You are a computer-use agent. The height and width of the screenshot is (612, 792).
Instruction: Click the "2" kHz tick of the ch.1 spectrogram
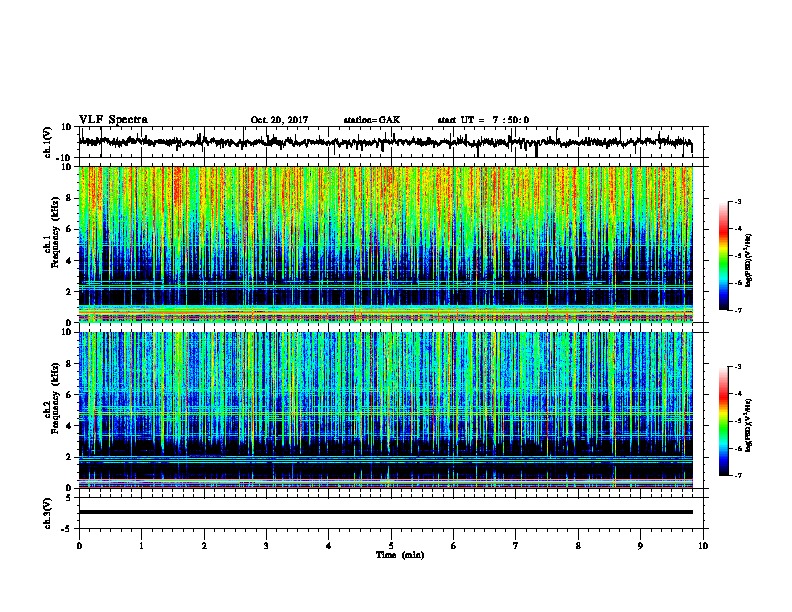coord(70,291)
